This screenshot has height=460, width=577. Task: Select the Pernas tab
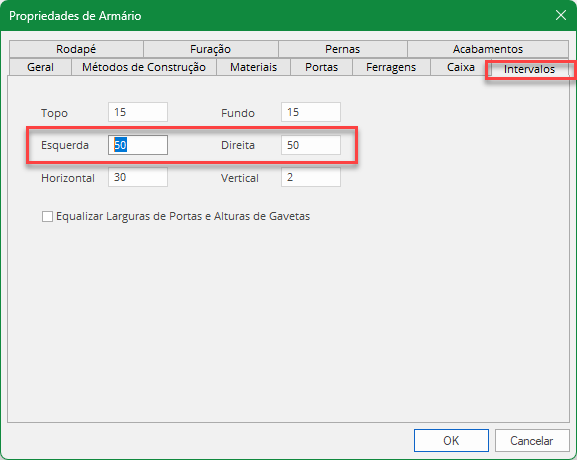343,49
